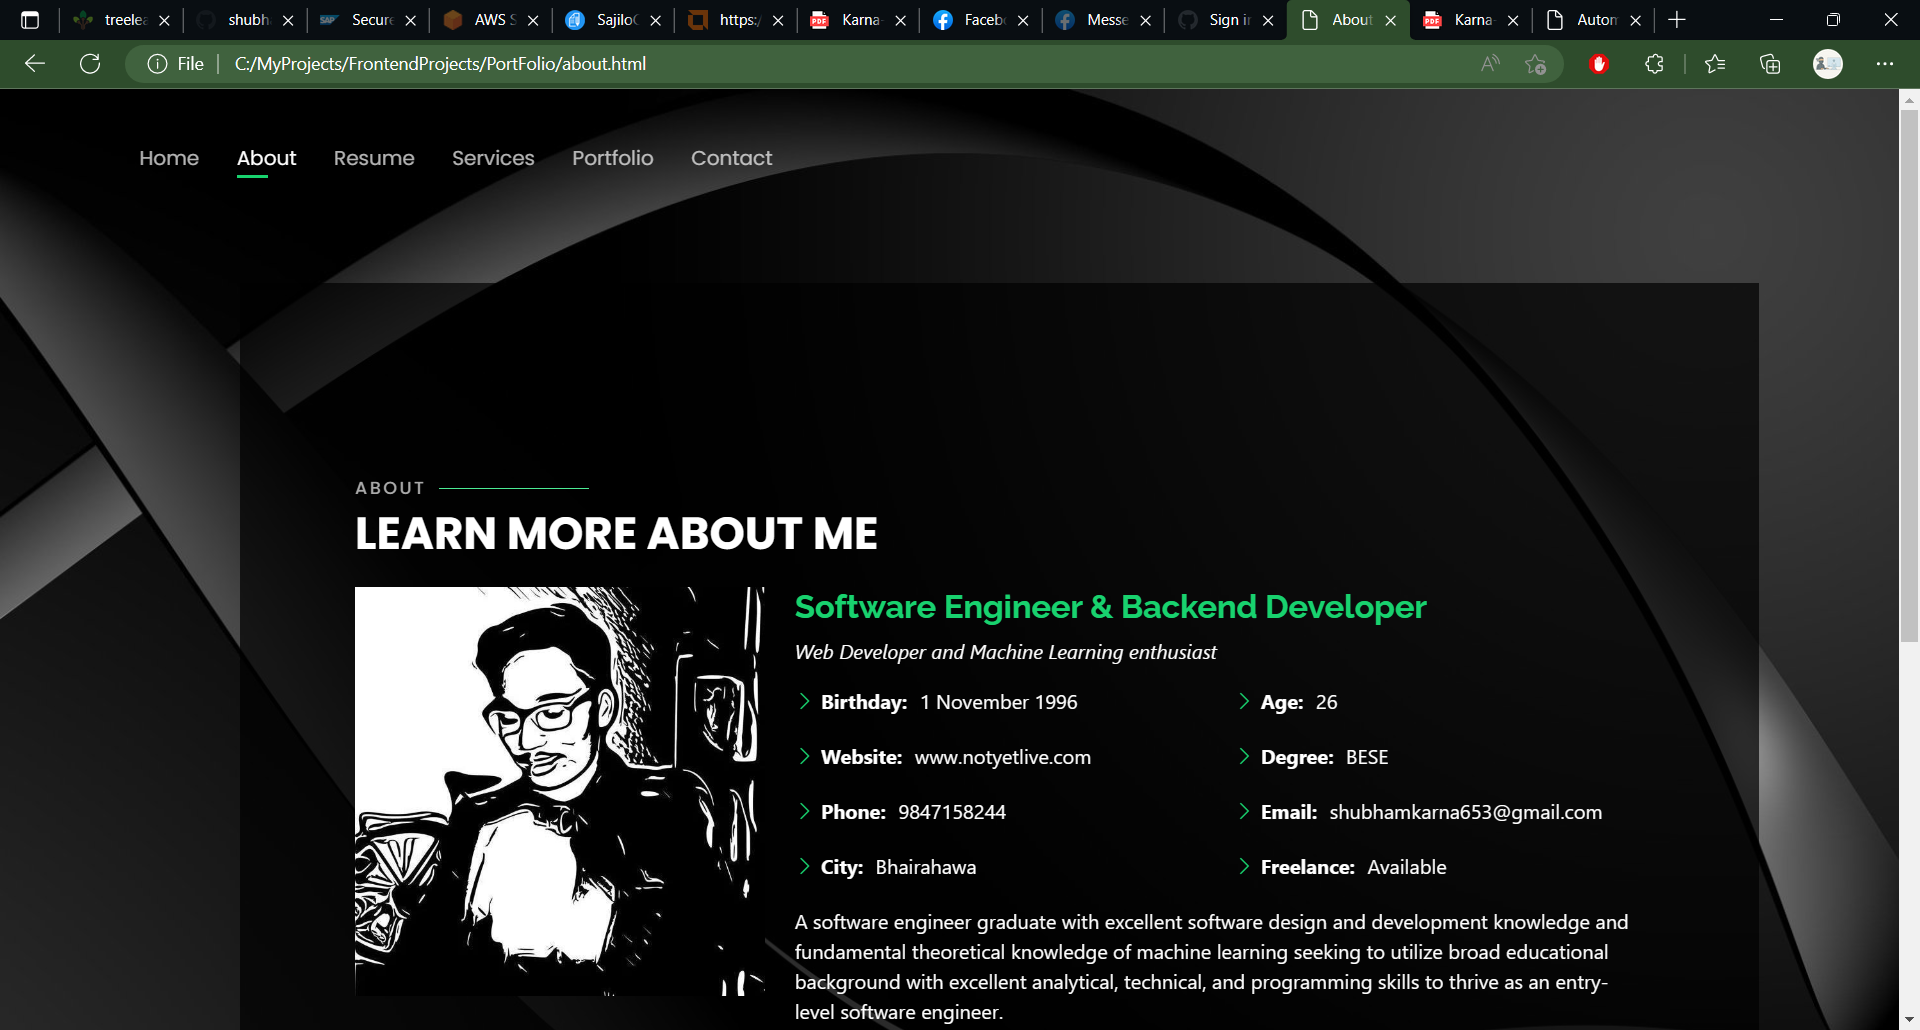Click the chevron beside City
The height and width of the screenshot is (1030, 1920).
click(804, 866)
